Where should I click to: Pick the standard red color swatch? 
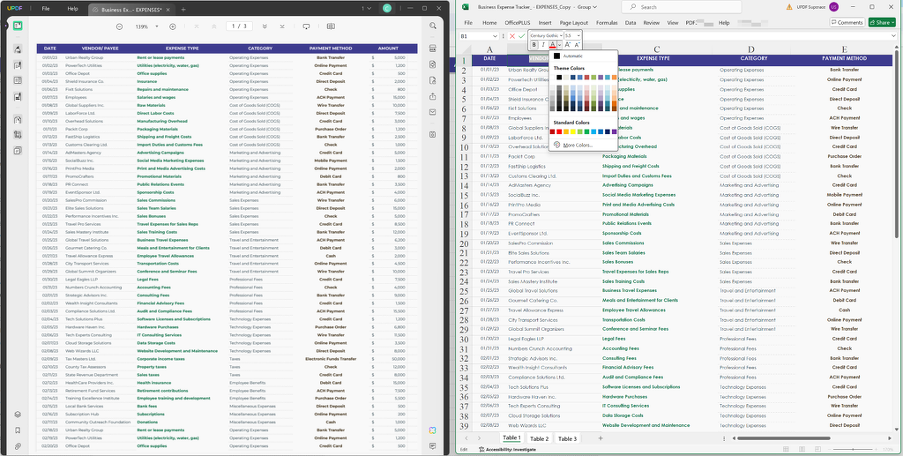(559, 131)
